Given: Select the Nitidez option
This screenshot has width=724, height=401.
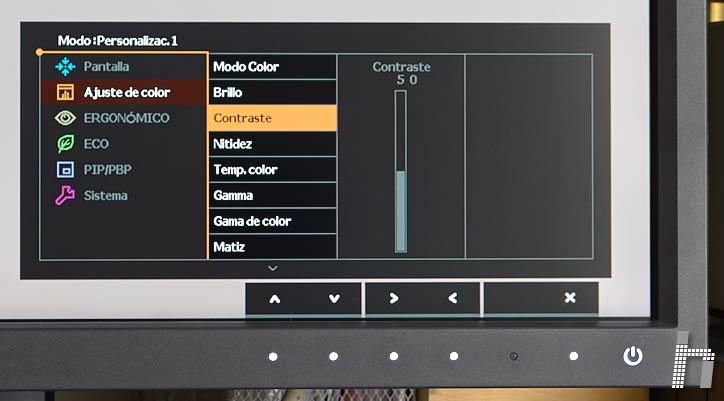Looking at the screenshot, I should coord(272,144).
